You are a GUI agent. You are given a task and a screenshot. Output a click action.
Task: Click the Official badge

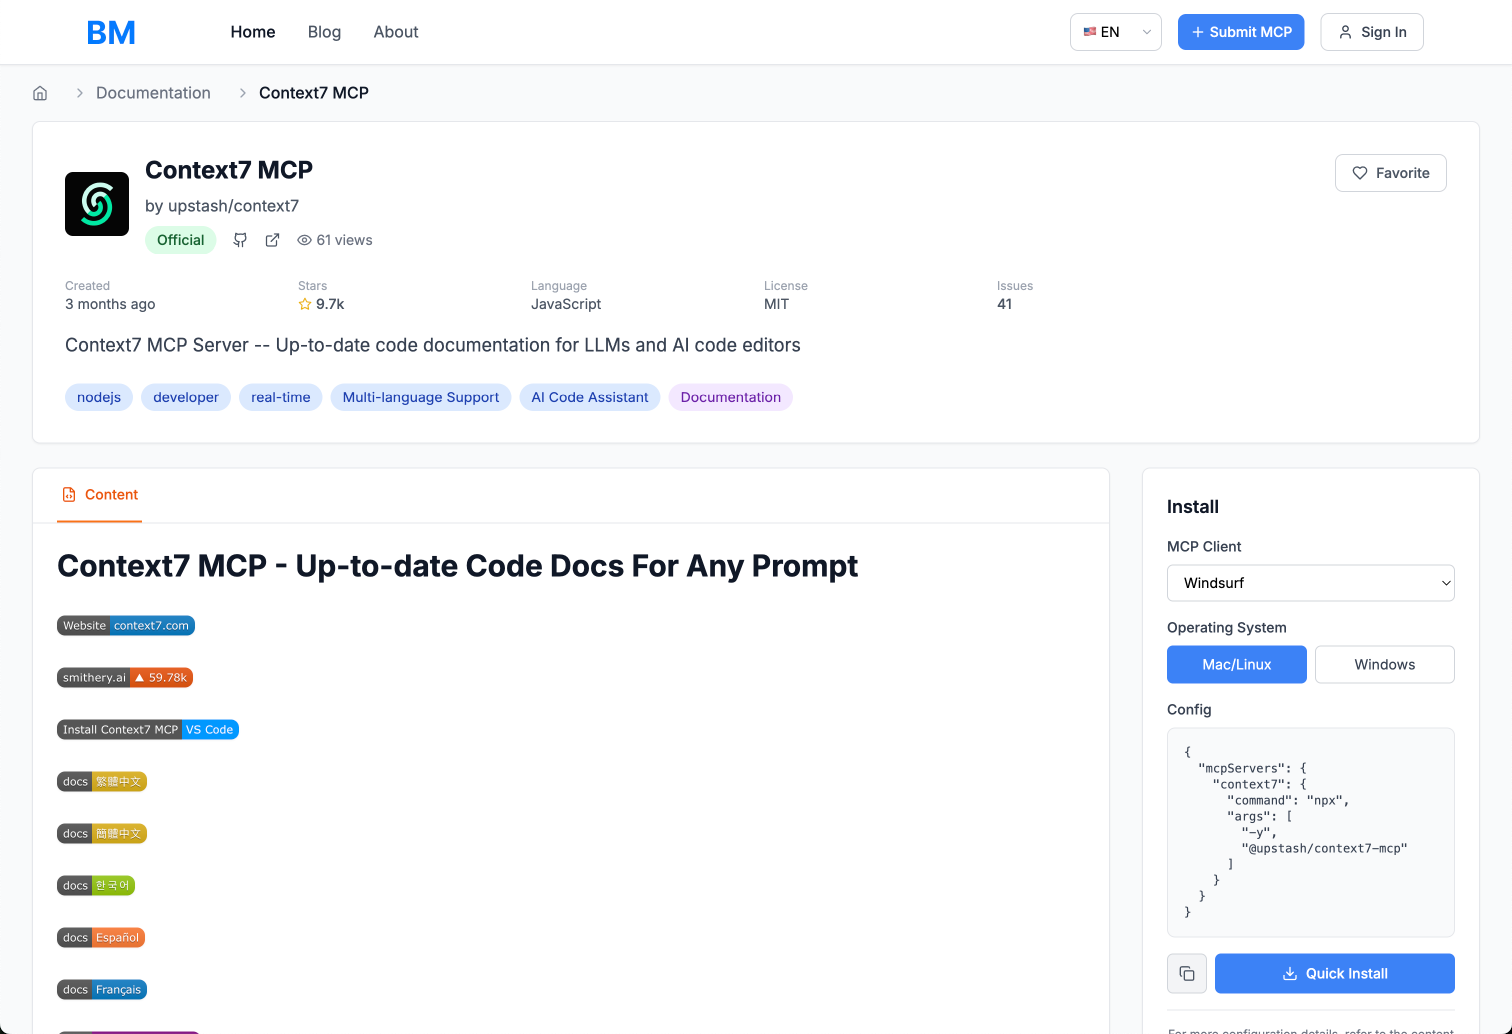click(x=181, y=240)
